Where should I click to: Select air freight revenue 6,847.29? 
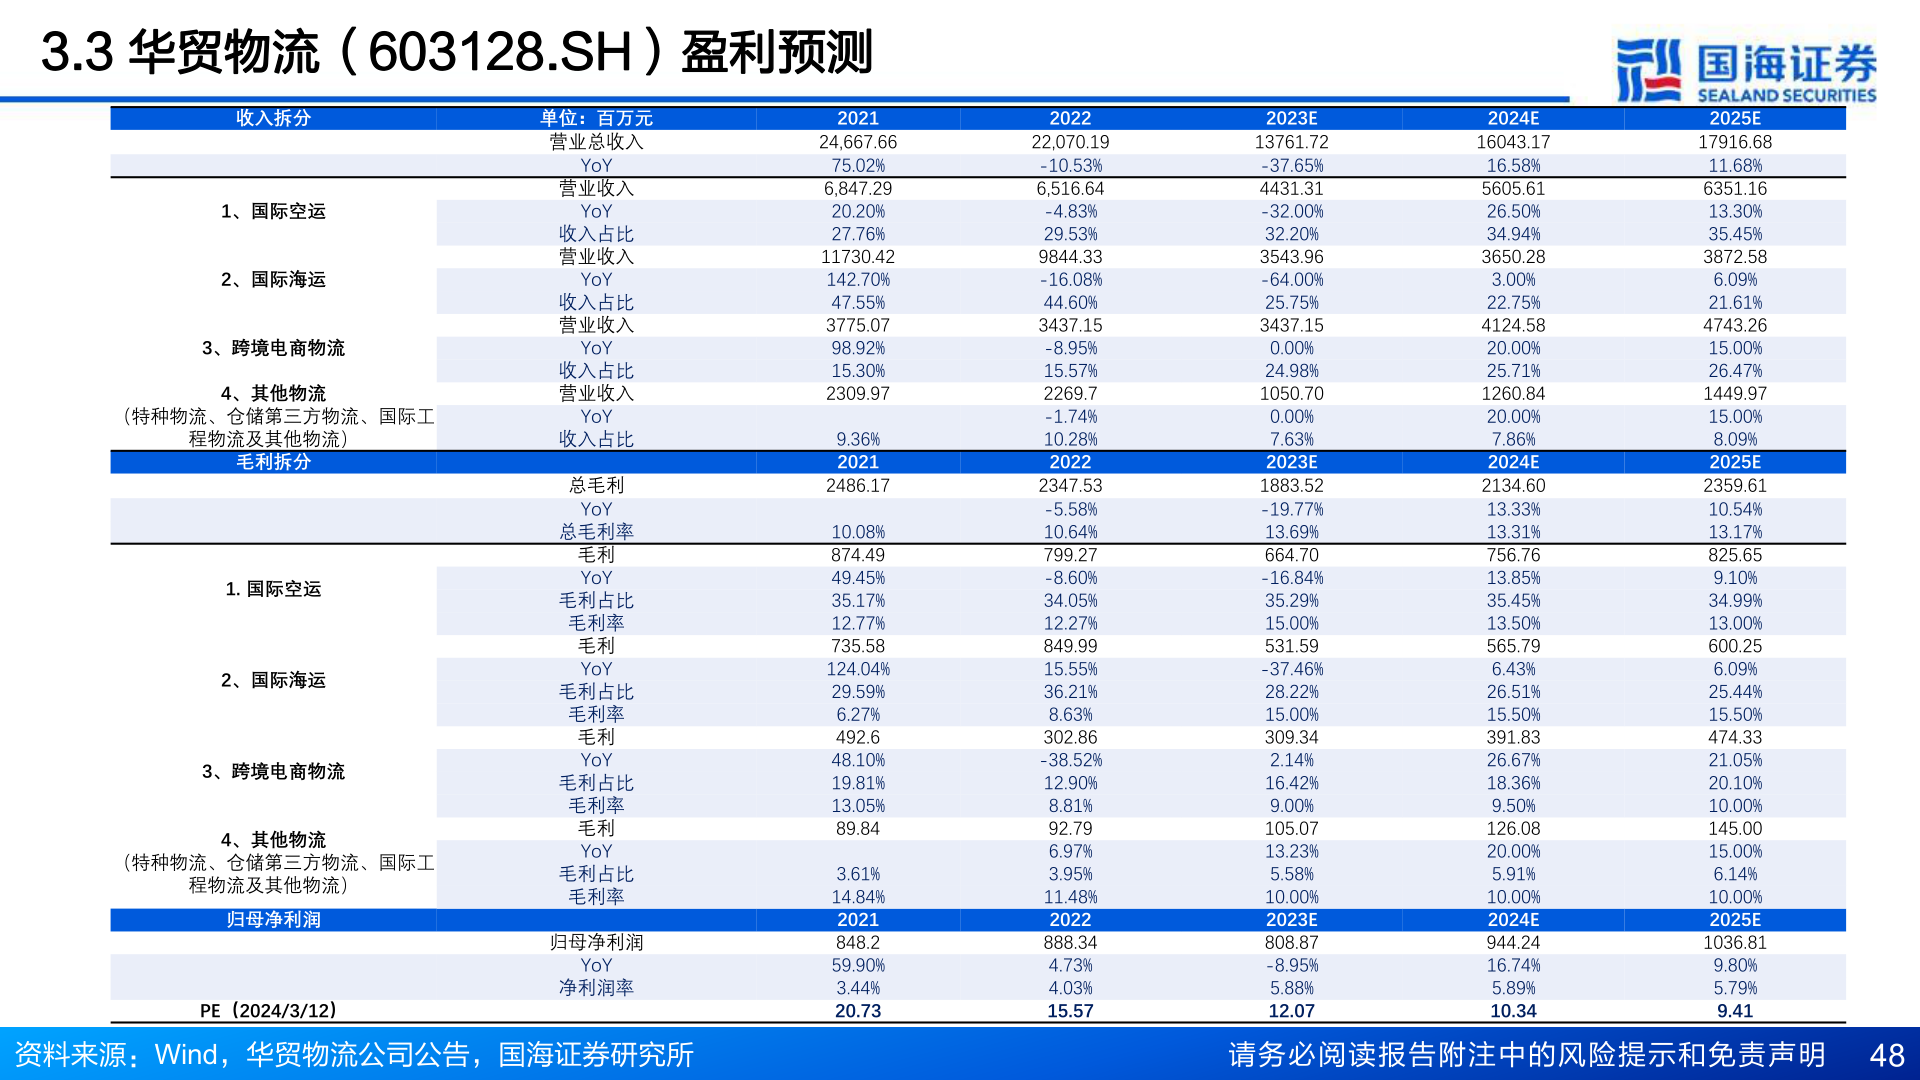coord(858,189)
